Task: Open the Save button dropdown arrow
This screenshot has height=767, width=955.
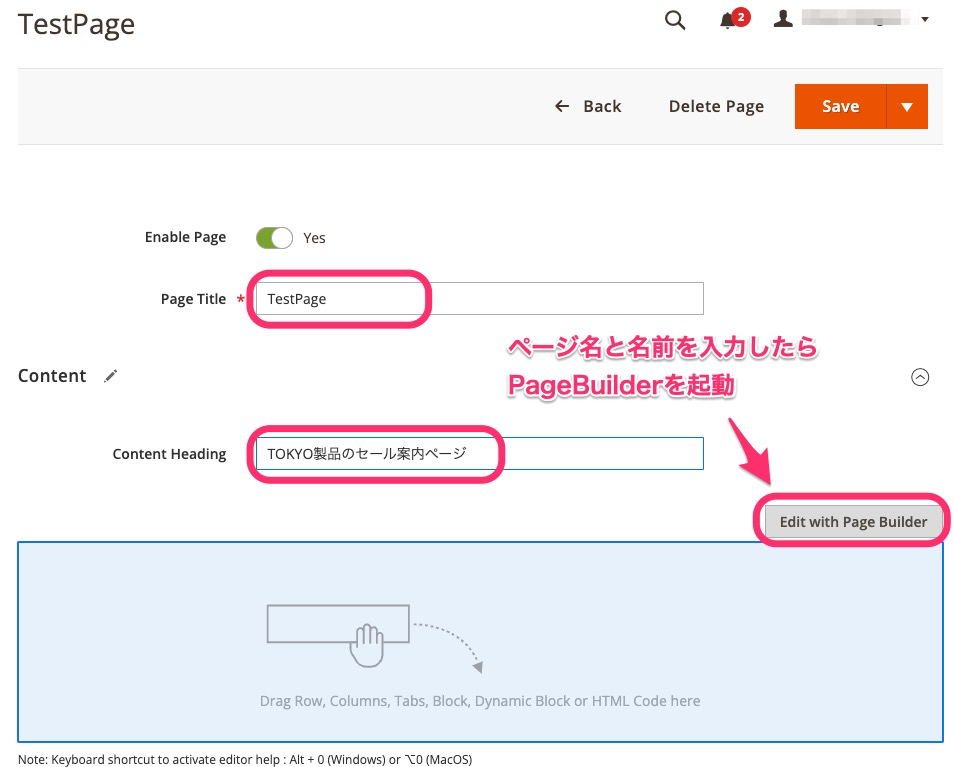Action: pos(908,106)
